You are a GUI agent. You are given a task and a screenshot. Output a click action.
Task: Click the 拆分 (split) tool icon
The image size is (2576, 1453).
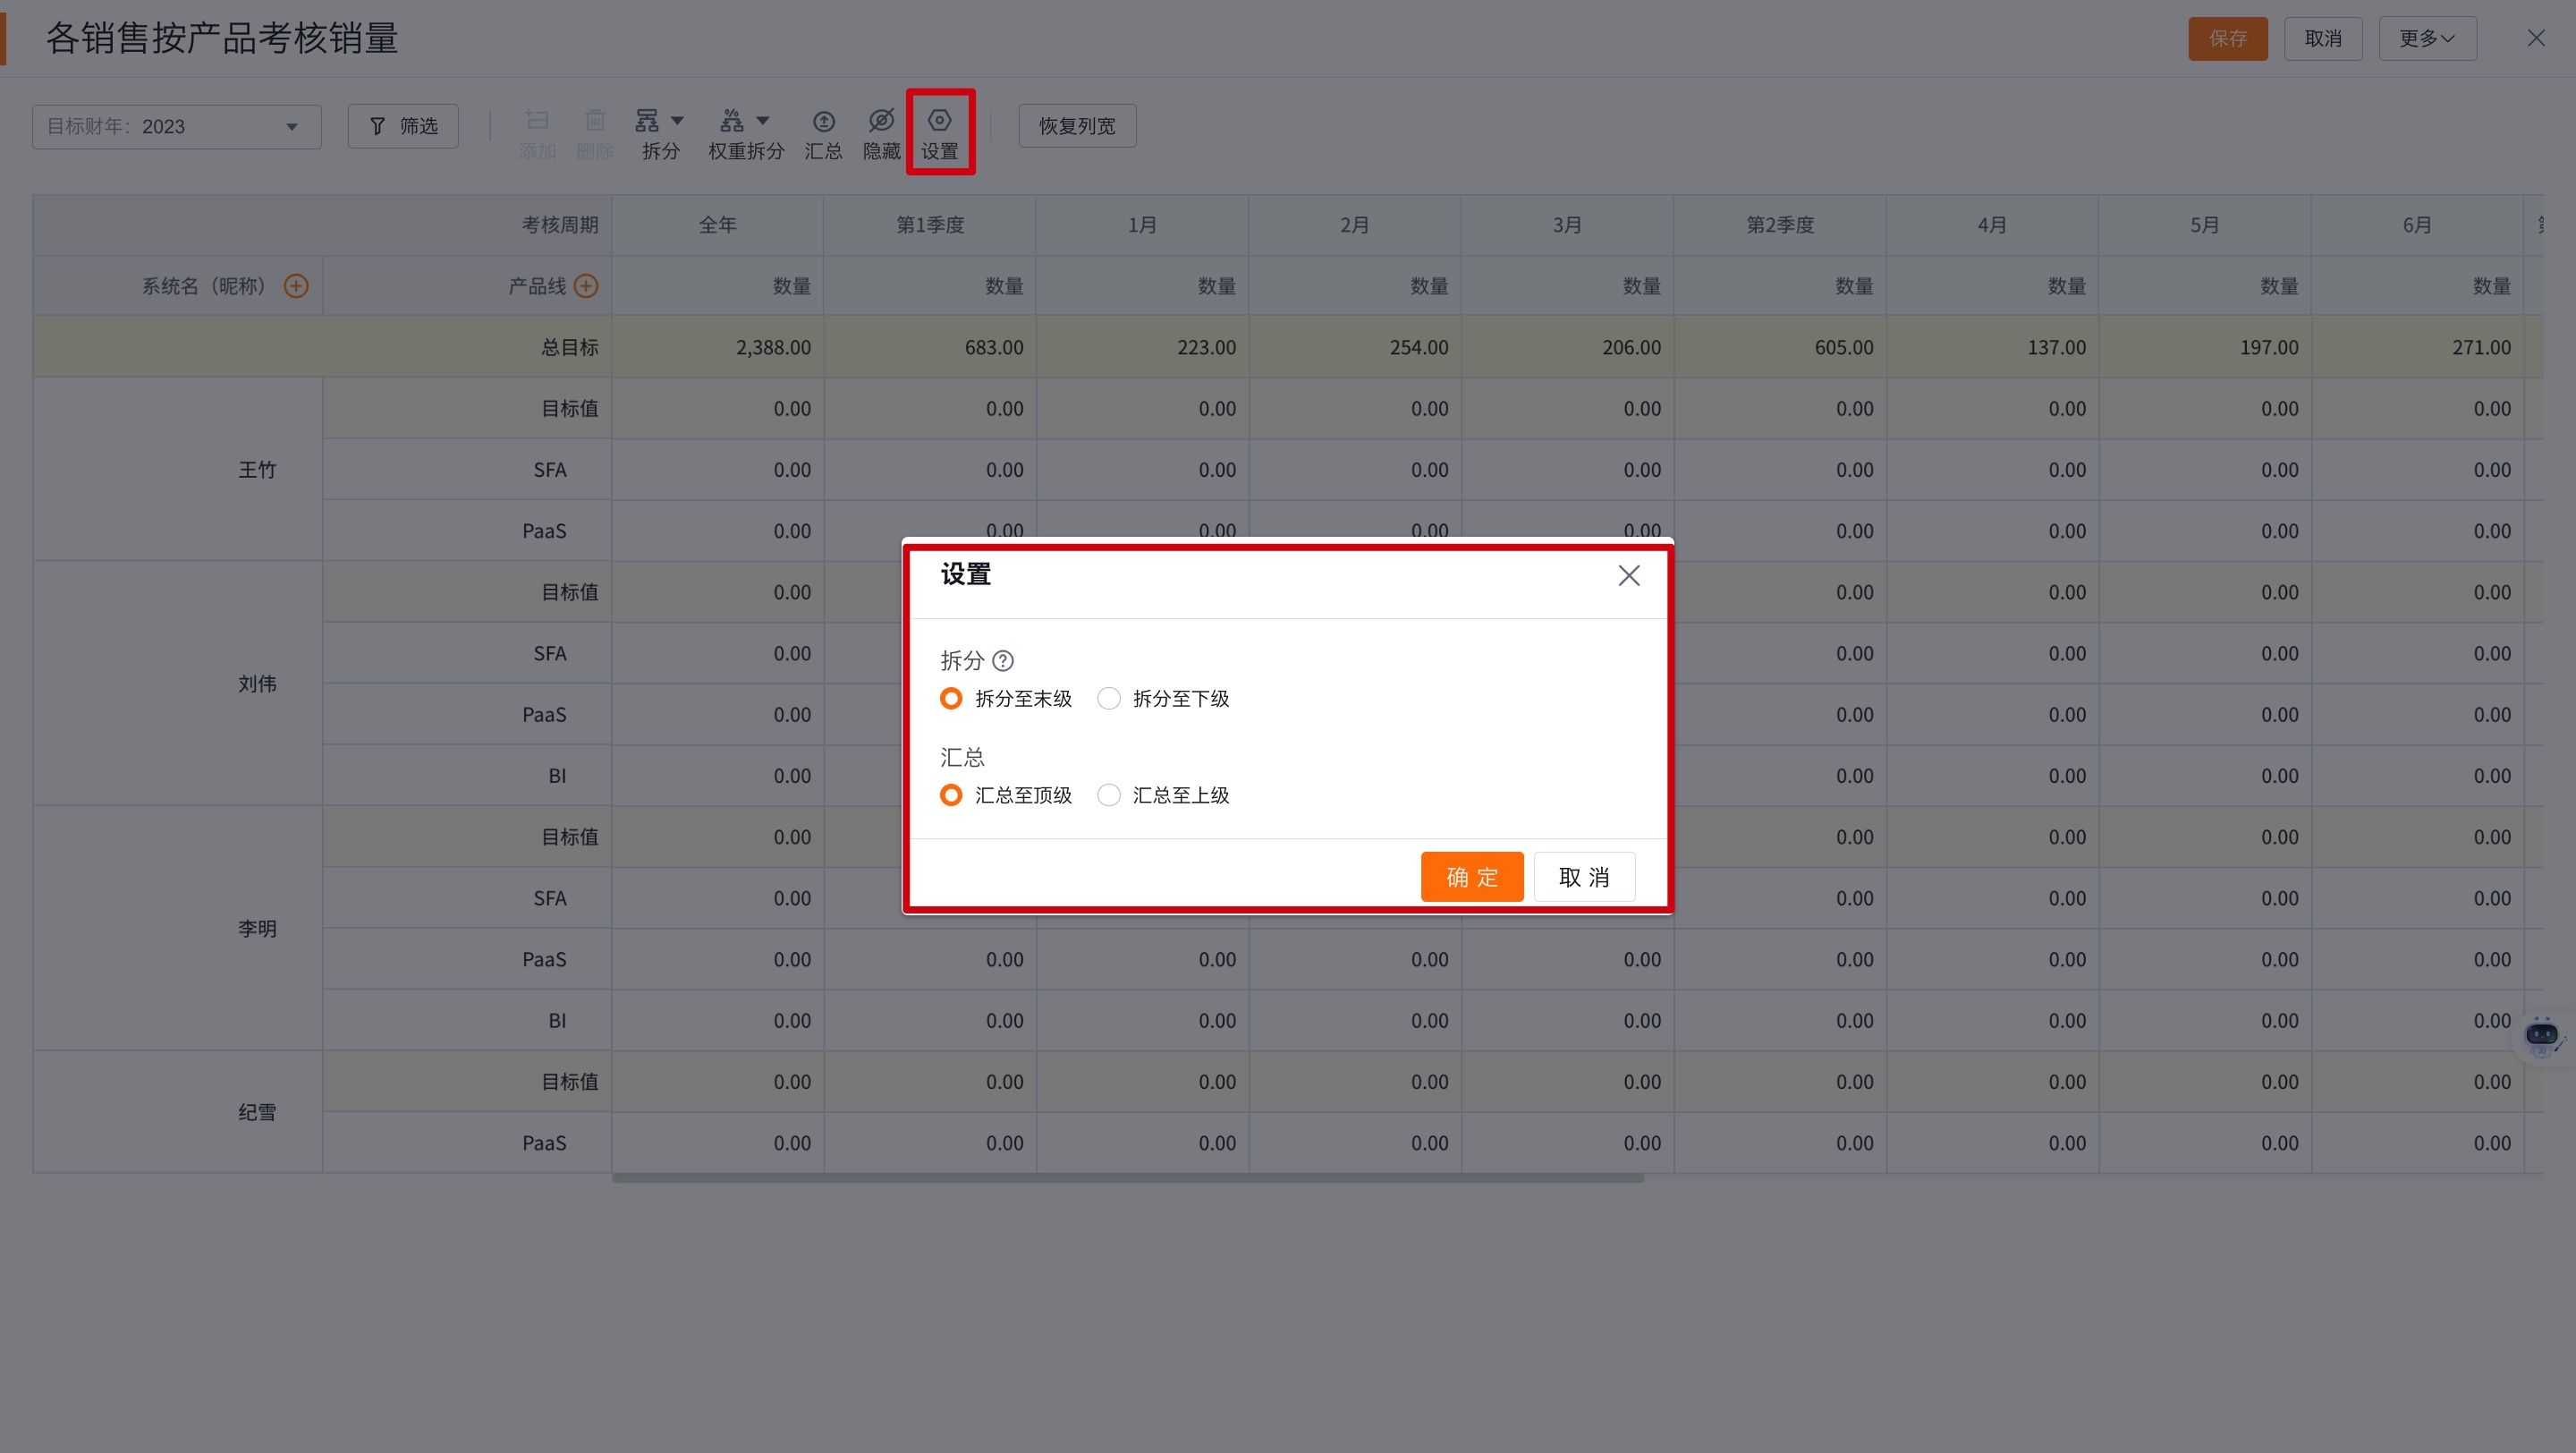(x=658, y=132)
